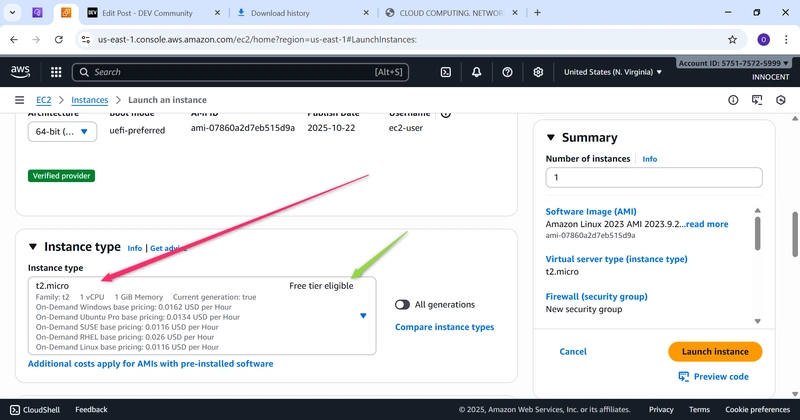
Task: Click the AWS Search box
Action: (x=240, y=72)
